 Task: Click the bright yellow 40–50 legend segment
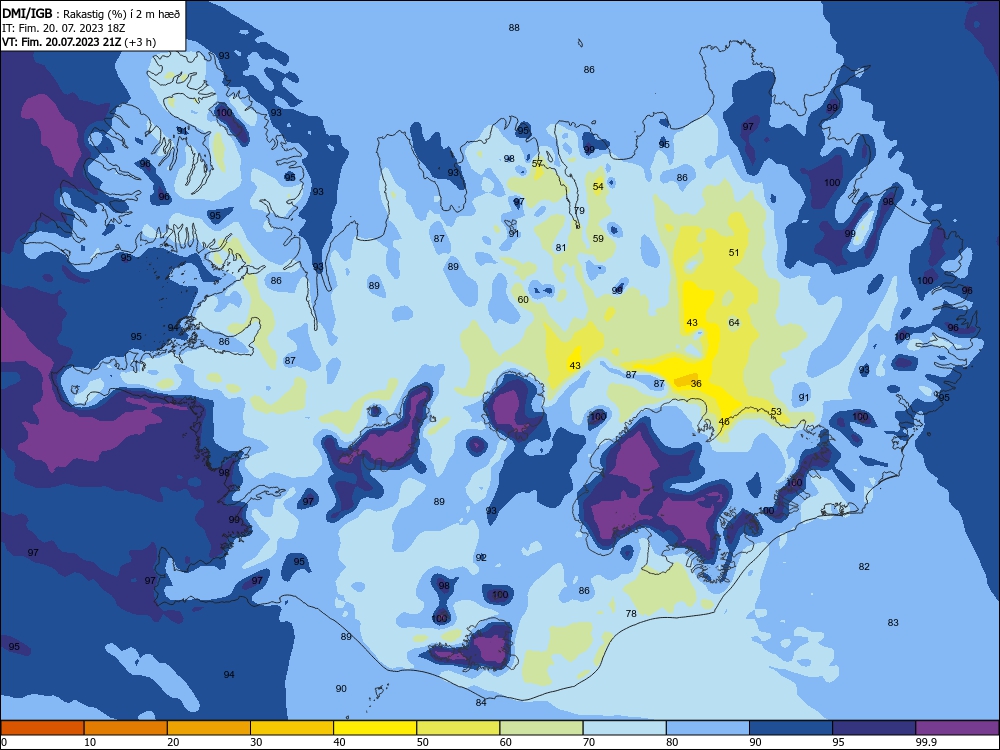[375, 728]
